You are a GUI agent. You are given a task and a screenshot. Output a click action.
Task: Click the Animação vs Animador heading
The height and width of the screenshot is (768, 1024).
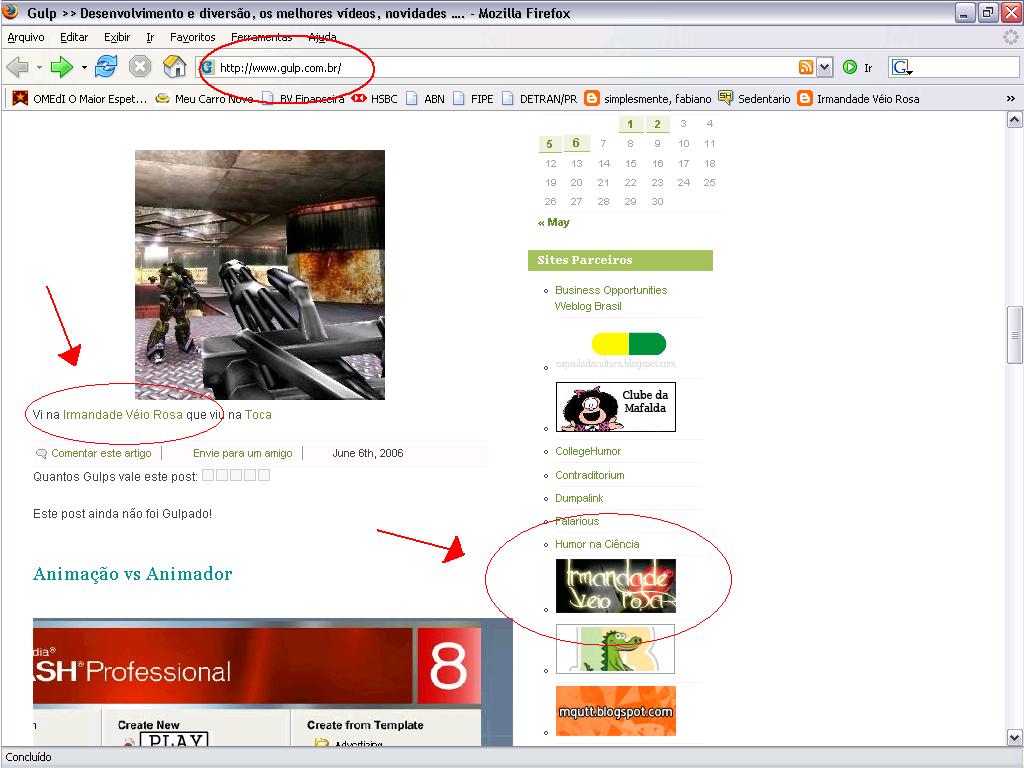pos(133,574)
